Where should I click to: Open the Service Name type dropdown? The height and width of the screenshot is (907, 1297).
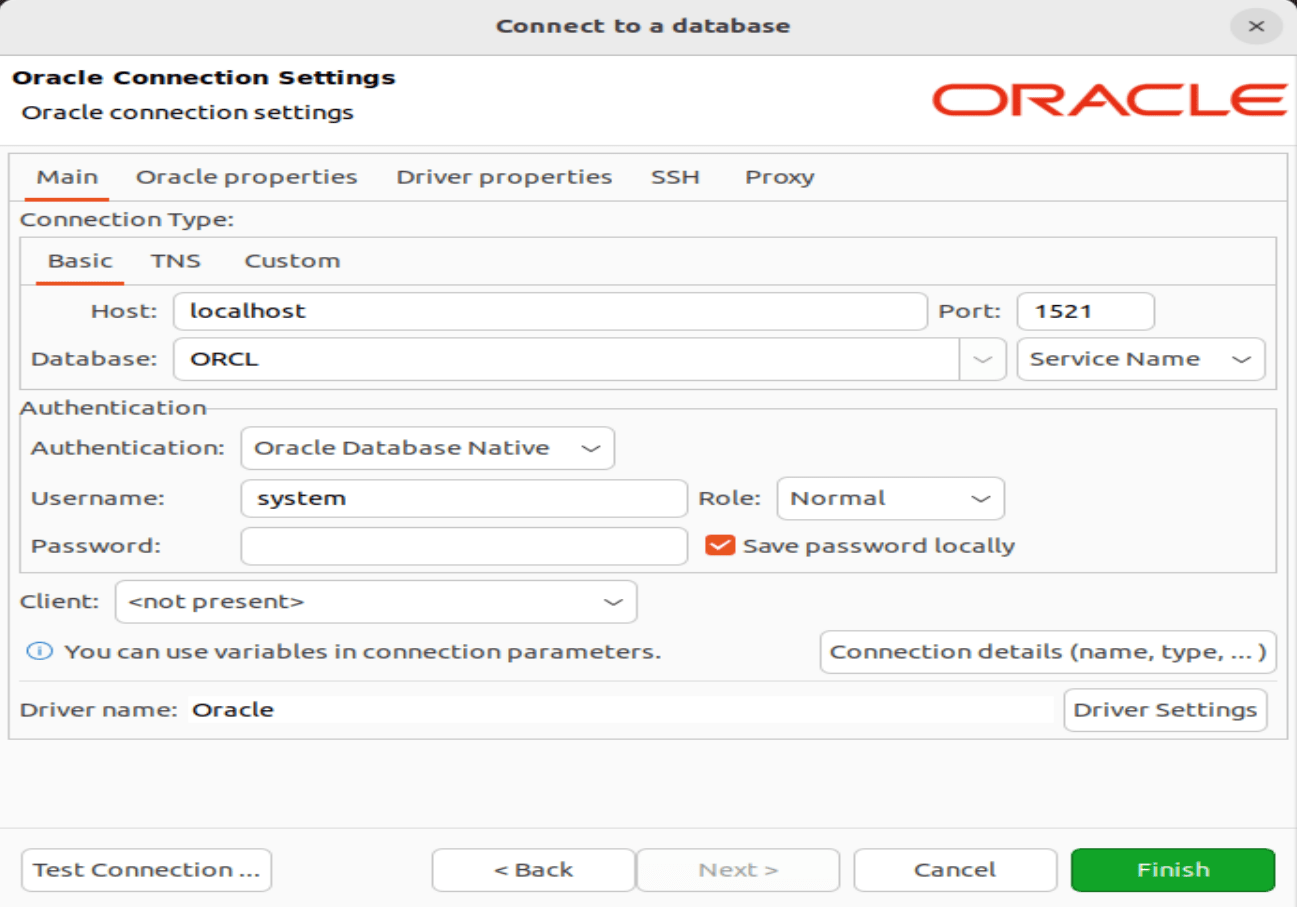tap(1140, 359)
